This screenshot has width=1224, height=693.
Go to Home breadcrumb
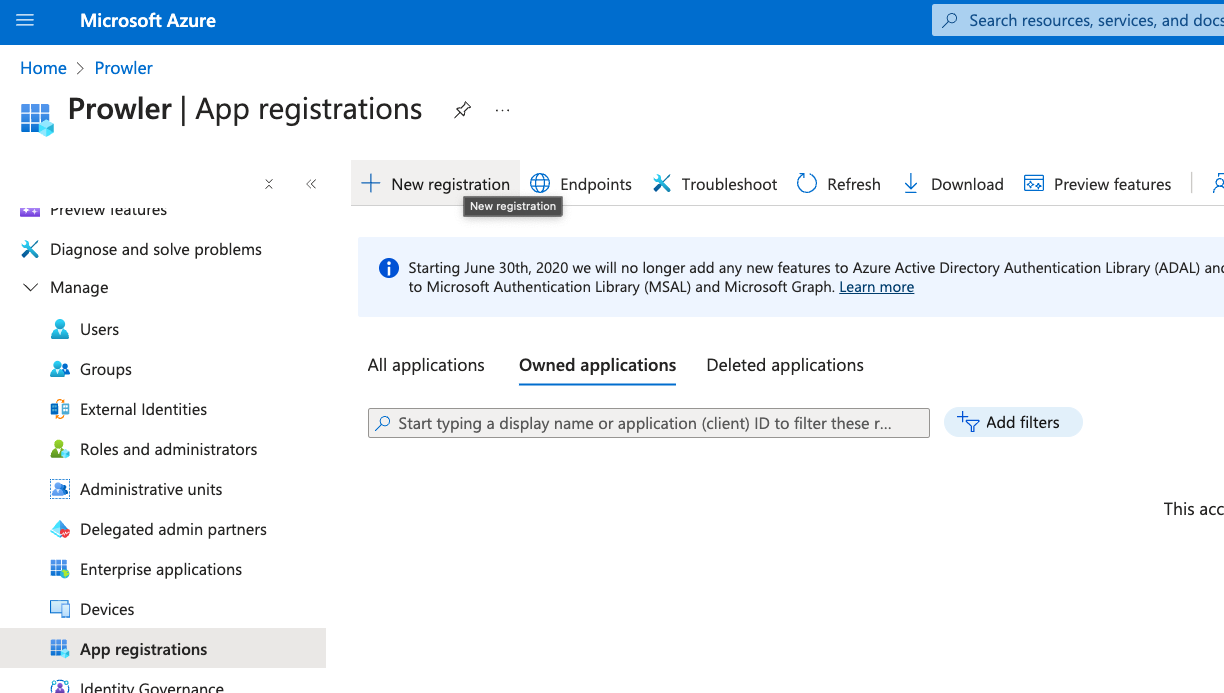tap(43, 68)
